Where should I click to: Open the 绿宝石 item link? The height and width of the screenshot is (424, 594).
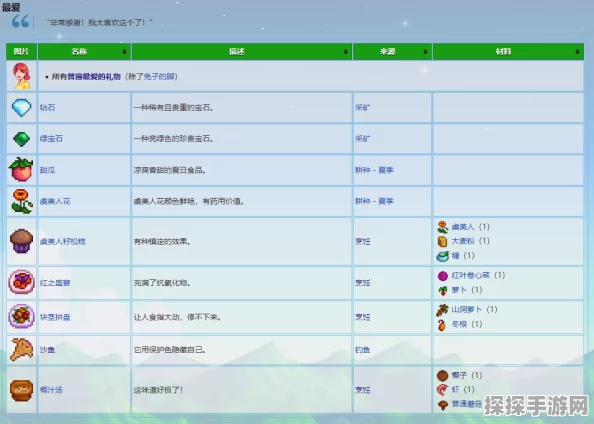click(x=51, y=139)
